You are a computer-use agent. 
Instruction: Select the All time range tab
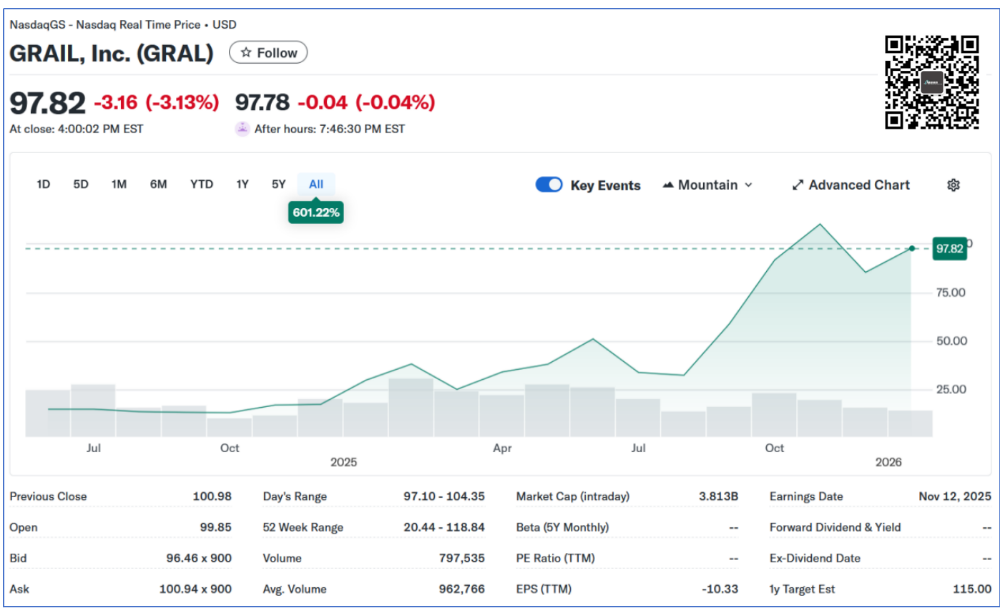[x=316, y=184]
